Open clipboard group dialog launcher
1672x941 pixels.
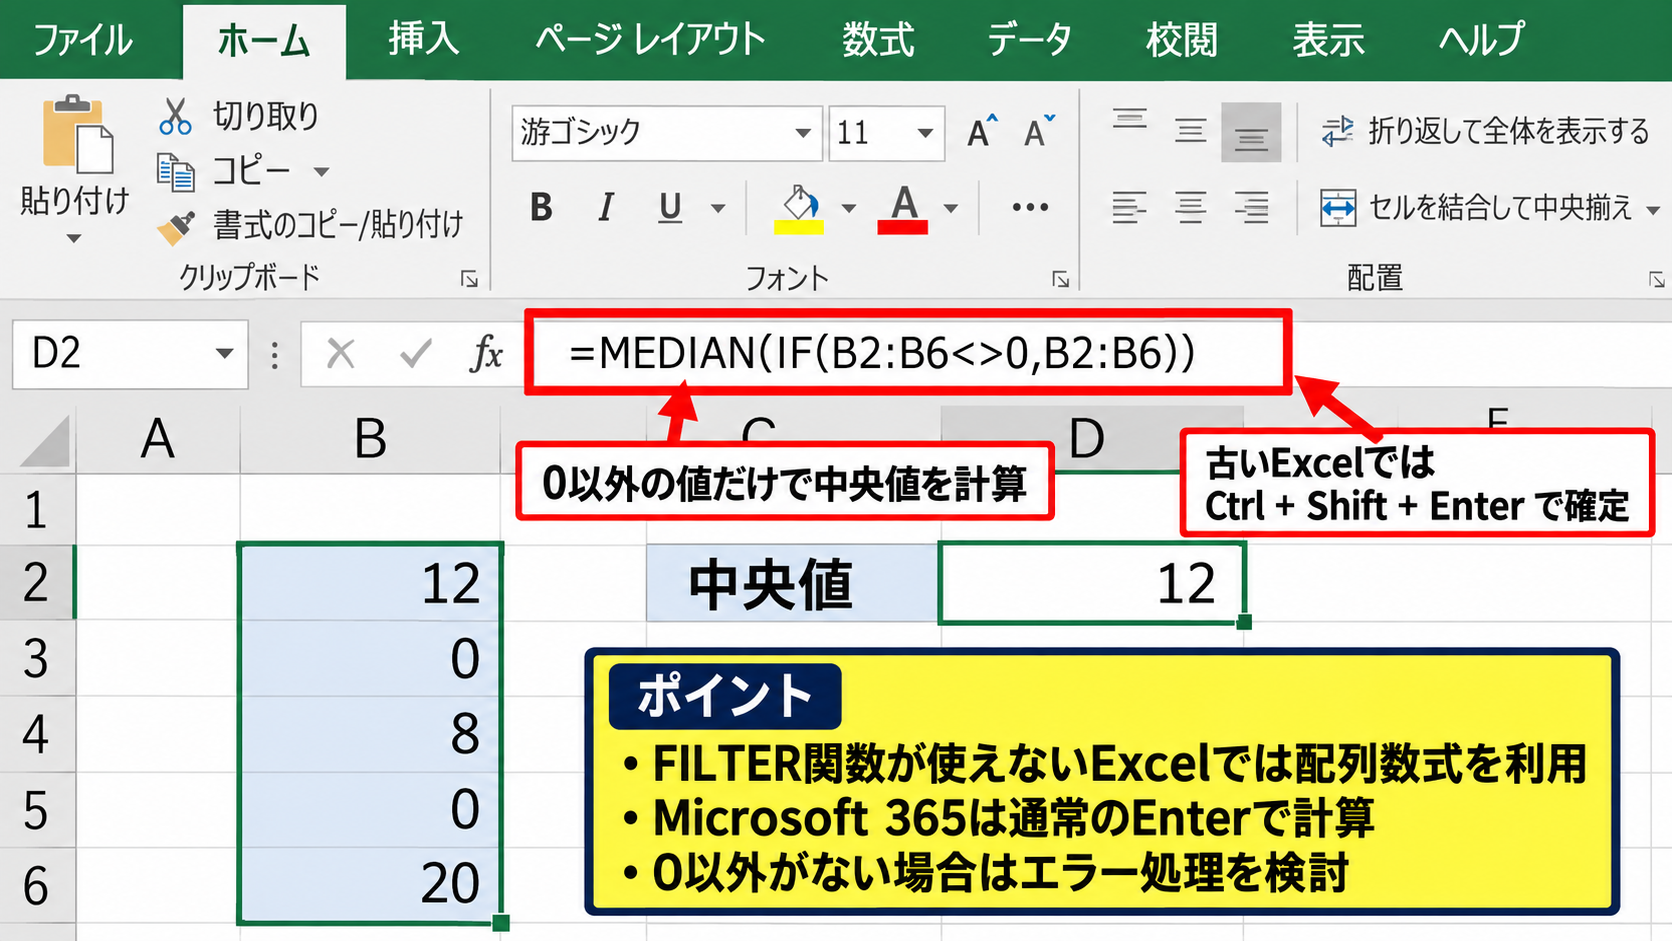point(469,279)
